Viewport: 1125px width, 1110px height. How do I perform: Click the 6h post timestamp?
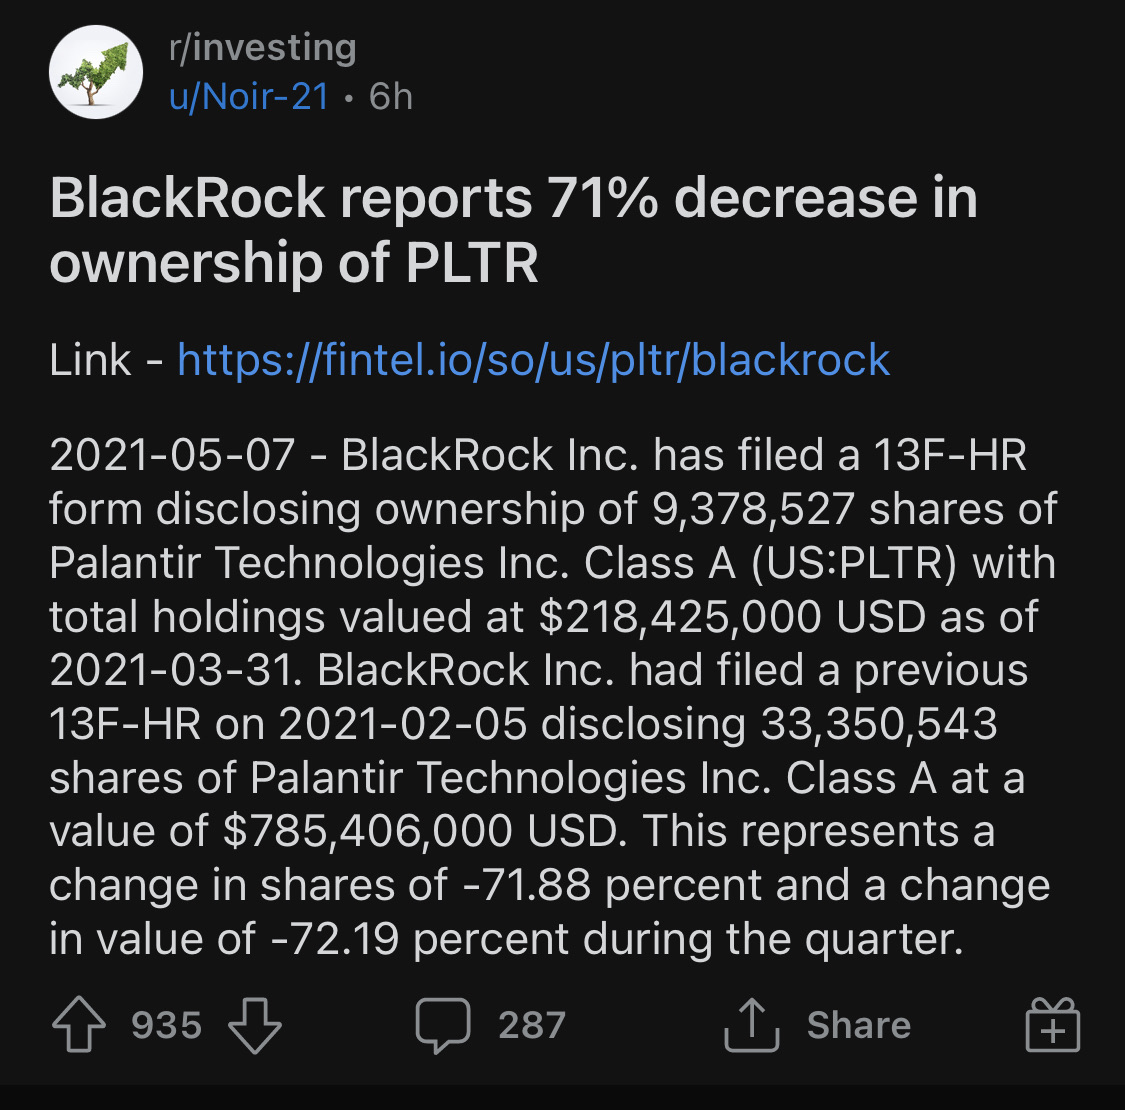pyautogui.click(x=391, y=96)
